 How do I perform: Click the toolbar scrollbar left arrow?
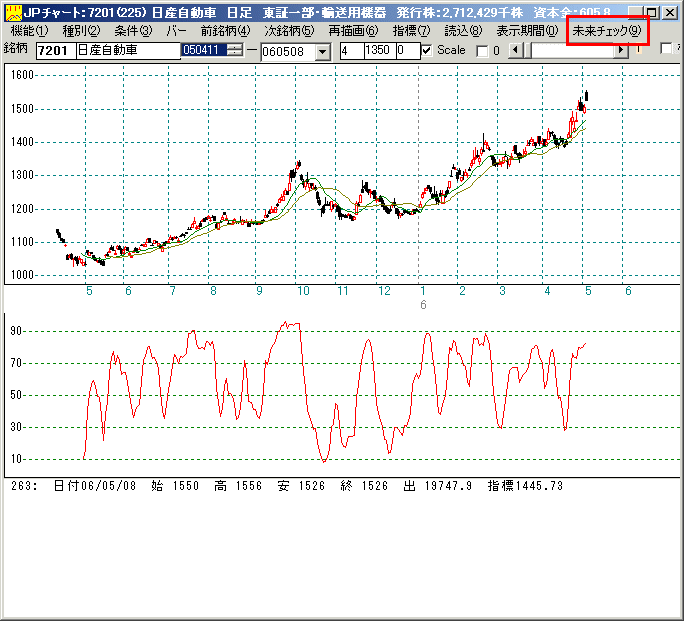click(515, 50)
